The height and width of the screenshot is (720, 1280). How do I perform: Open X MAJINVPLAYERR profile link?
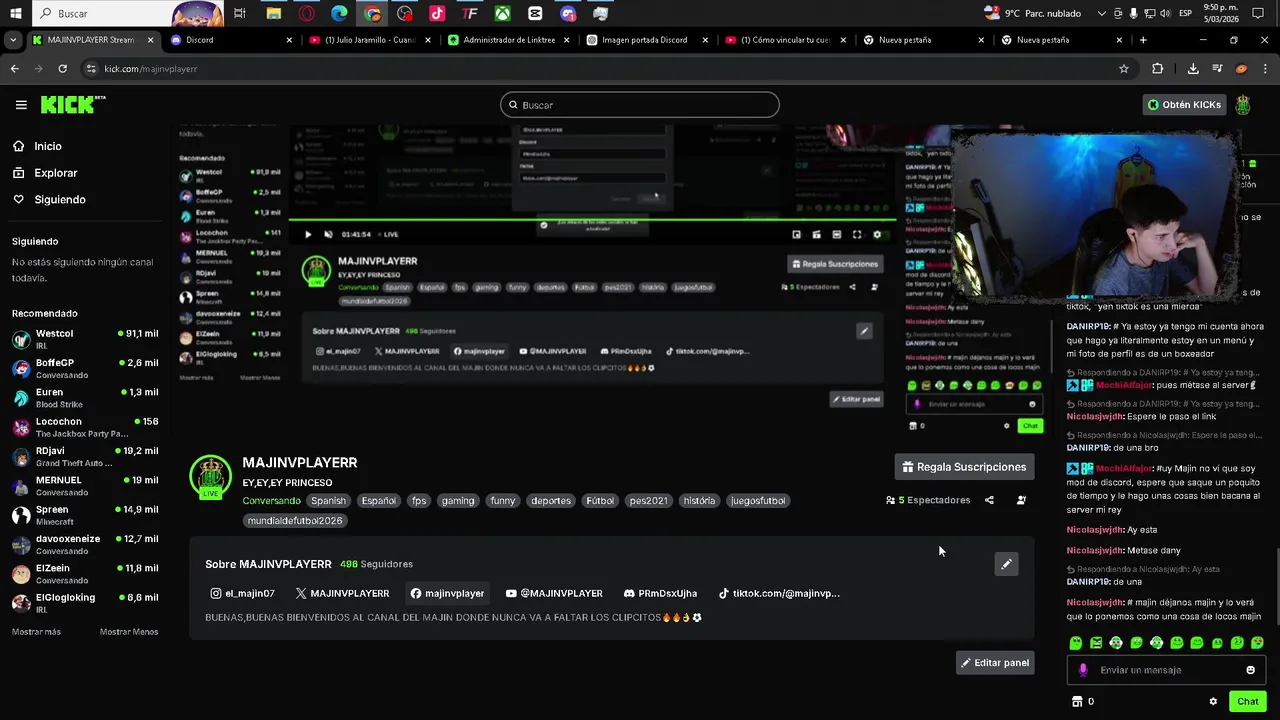point(342,593)
